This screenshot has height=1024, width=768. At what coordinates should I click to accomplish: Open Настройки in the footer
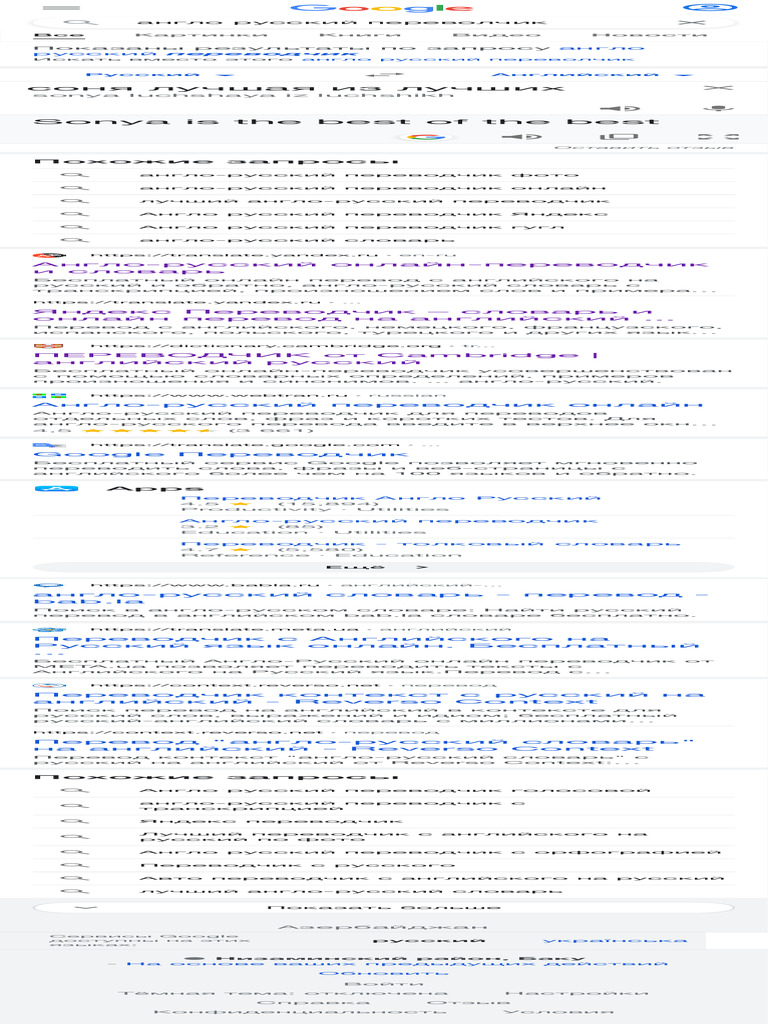[577, 993]
